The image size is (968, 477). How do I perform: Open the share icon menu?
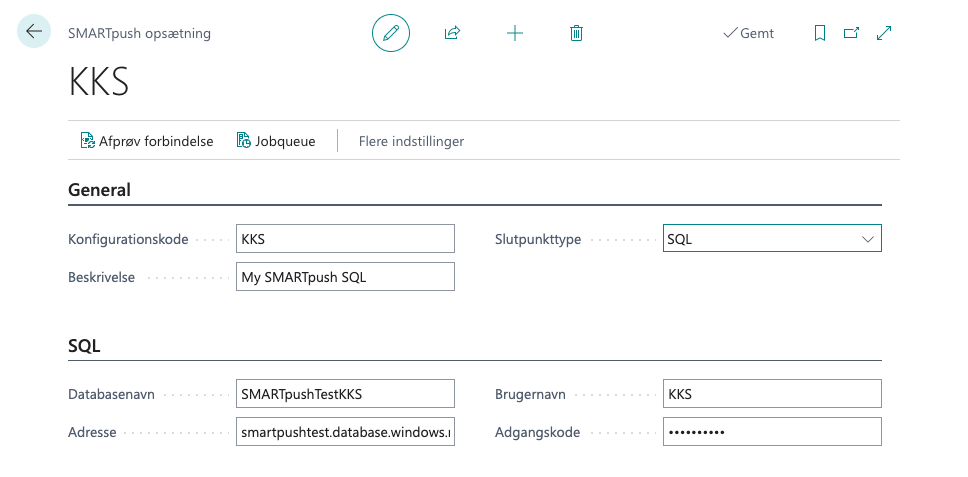[x=452, y=33]
